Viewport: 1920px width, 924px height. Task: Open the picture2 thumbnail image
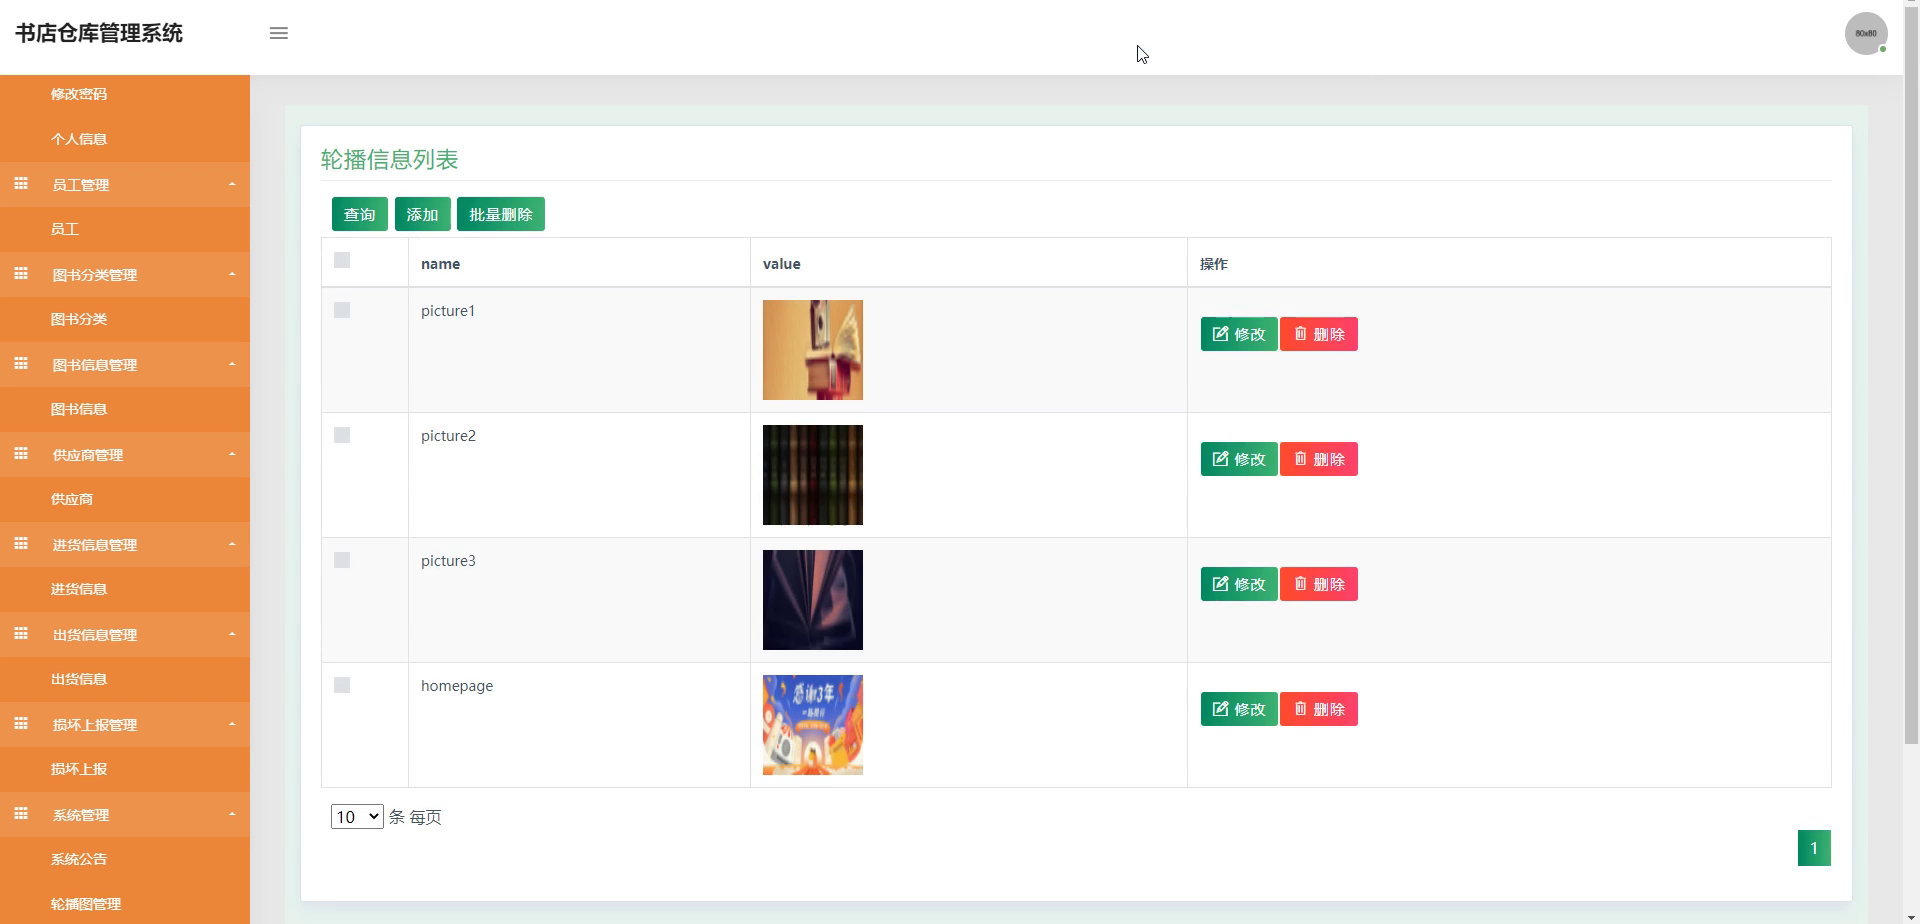(x=813, y=475)
